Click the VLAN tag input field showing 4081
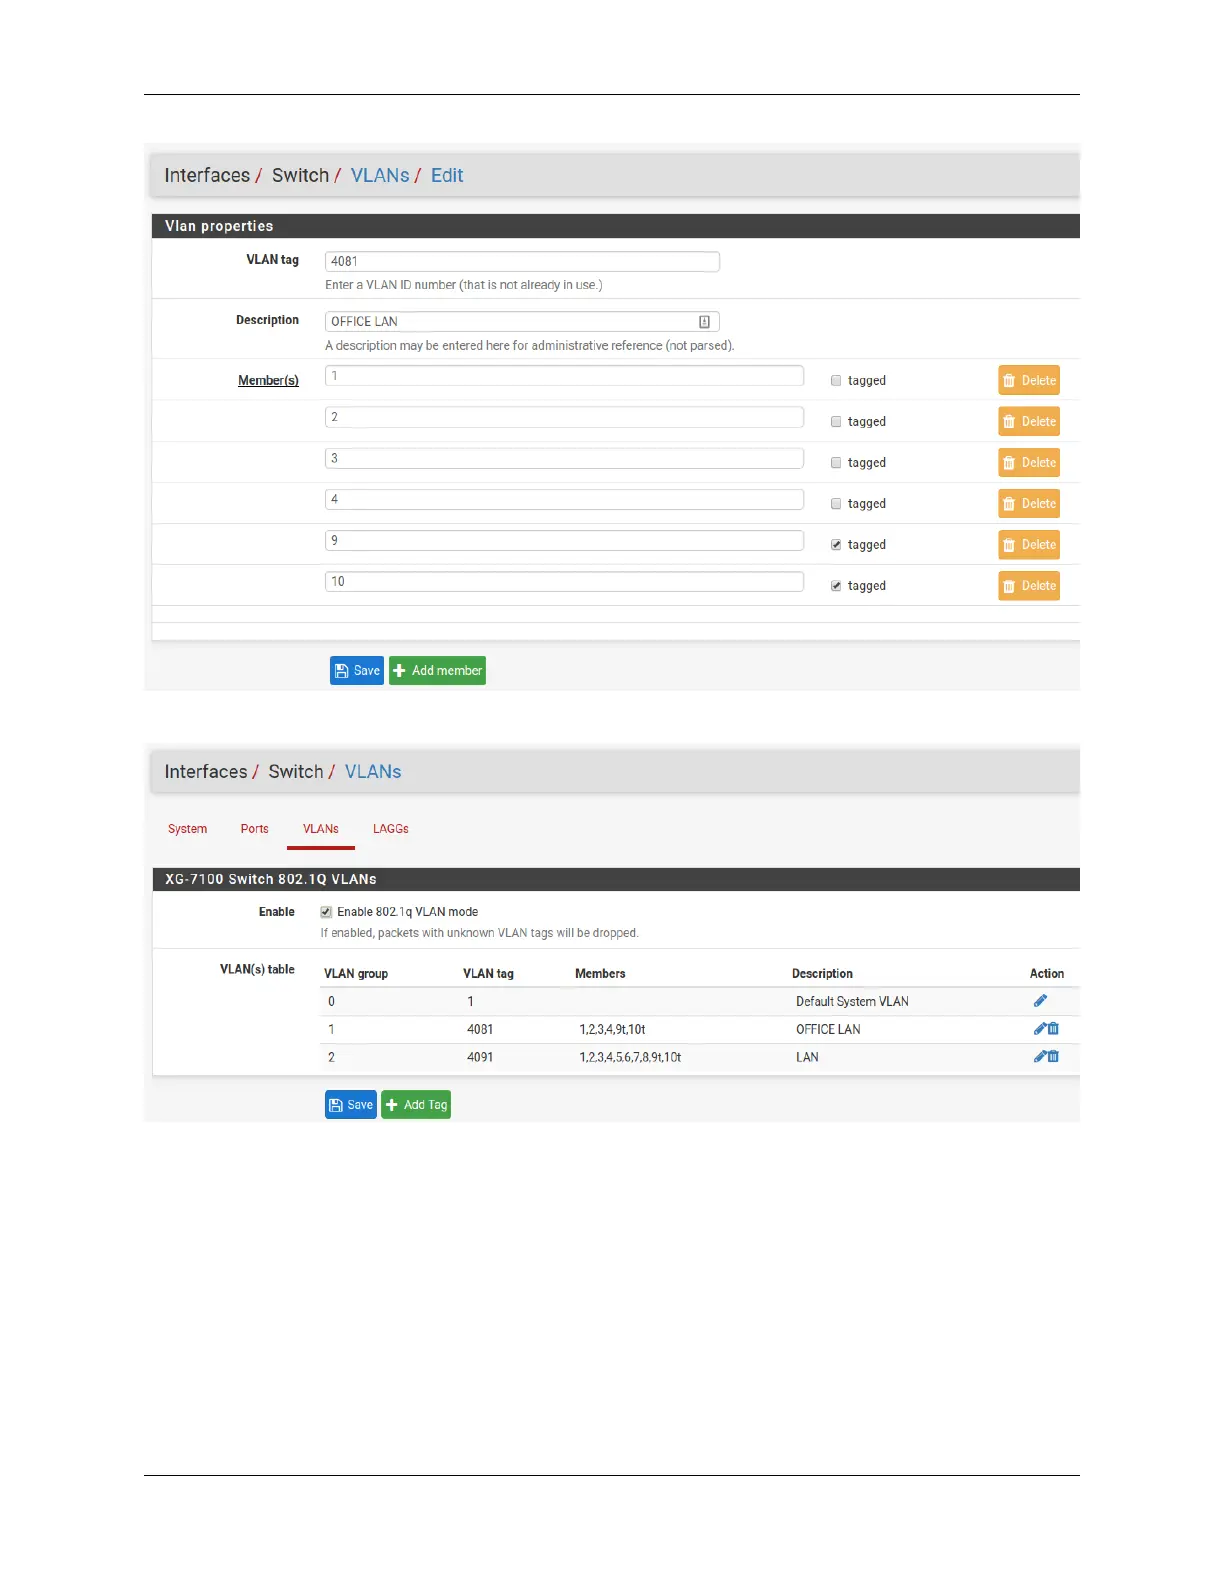Image resolution: width=1224 pixels, height=1584 pixels. tap(522, 261)
